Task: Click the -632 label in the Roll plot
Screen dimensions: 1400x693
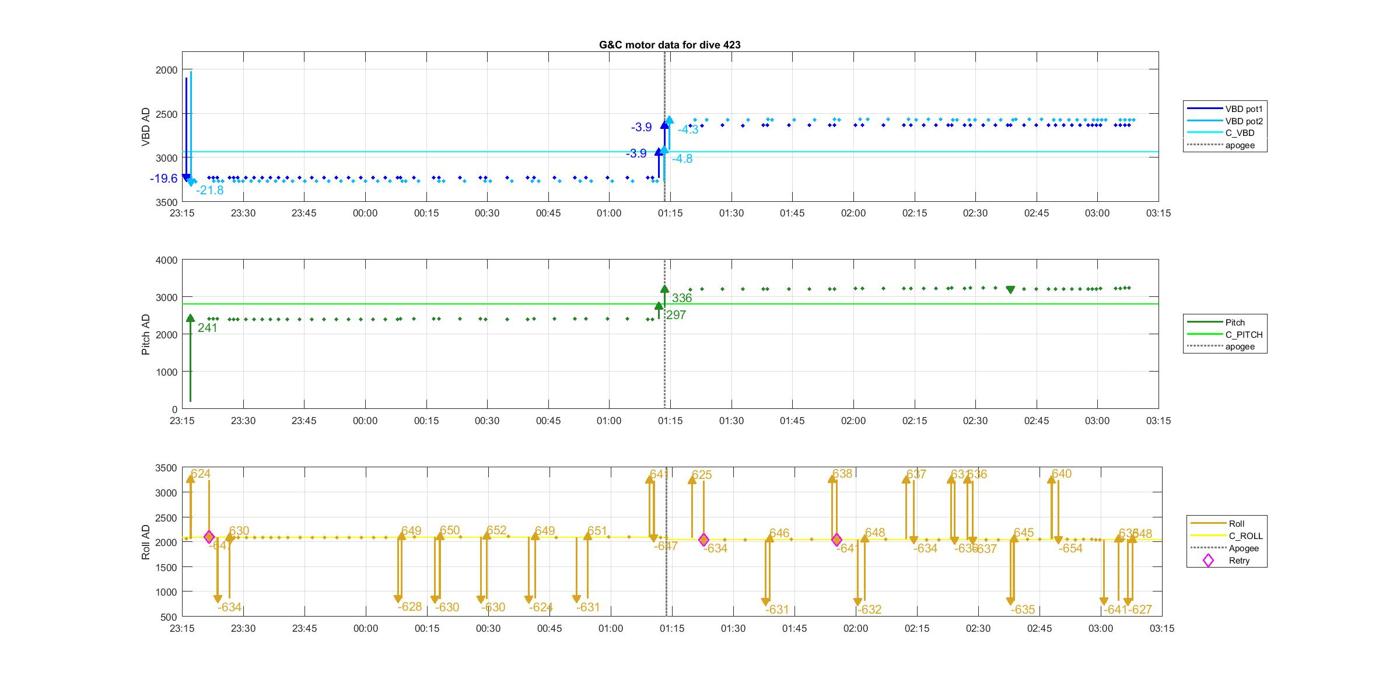Action: [x=869, y=610]
